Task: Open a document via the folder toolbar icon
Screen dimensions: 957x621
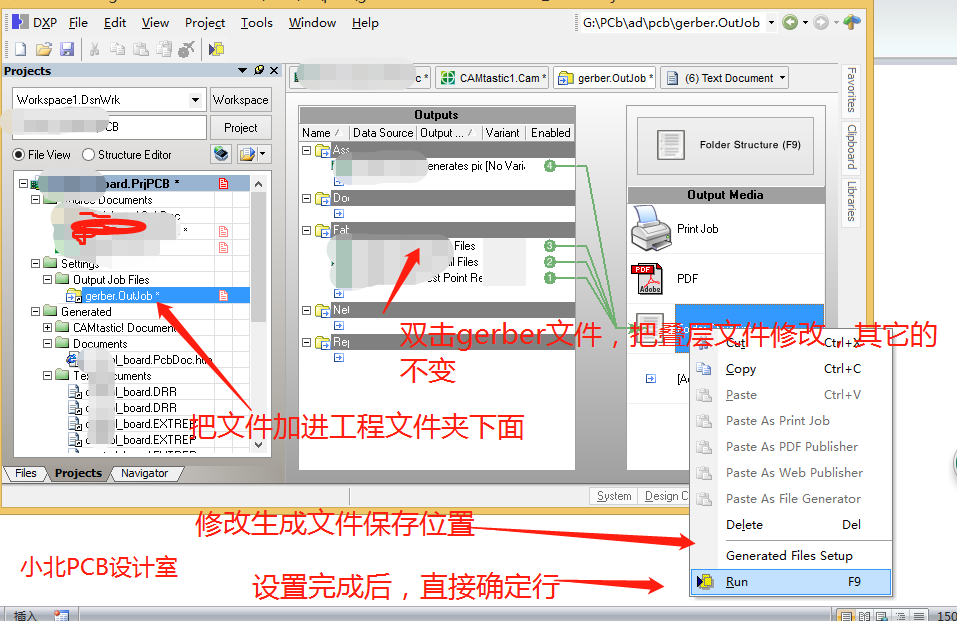Action: pyautogui.click(x=43, y=49)
